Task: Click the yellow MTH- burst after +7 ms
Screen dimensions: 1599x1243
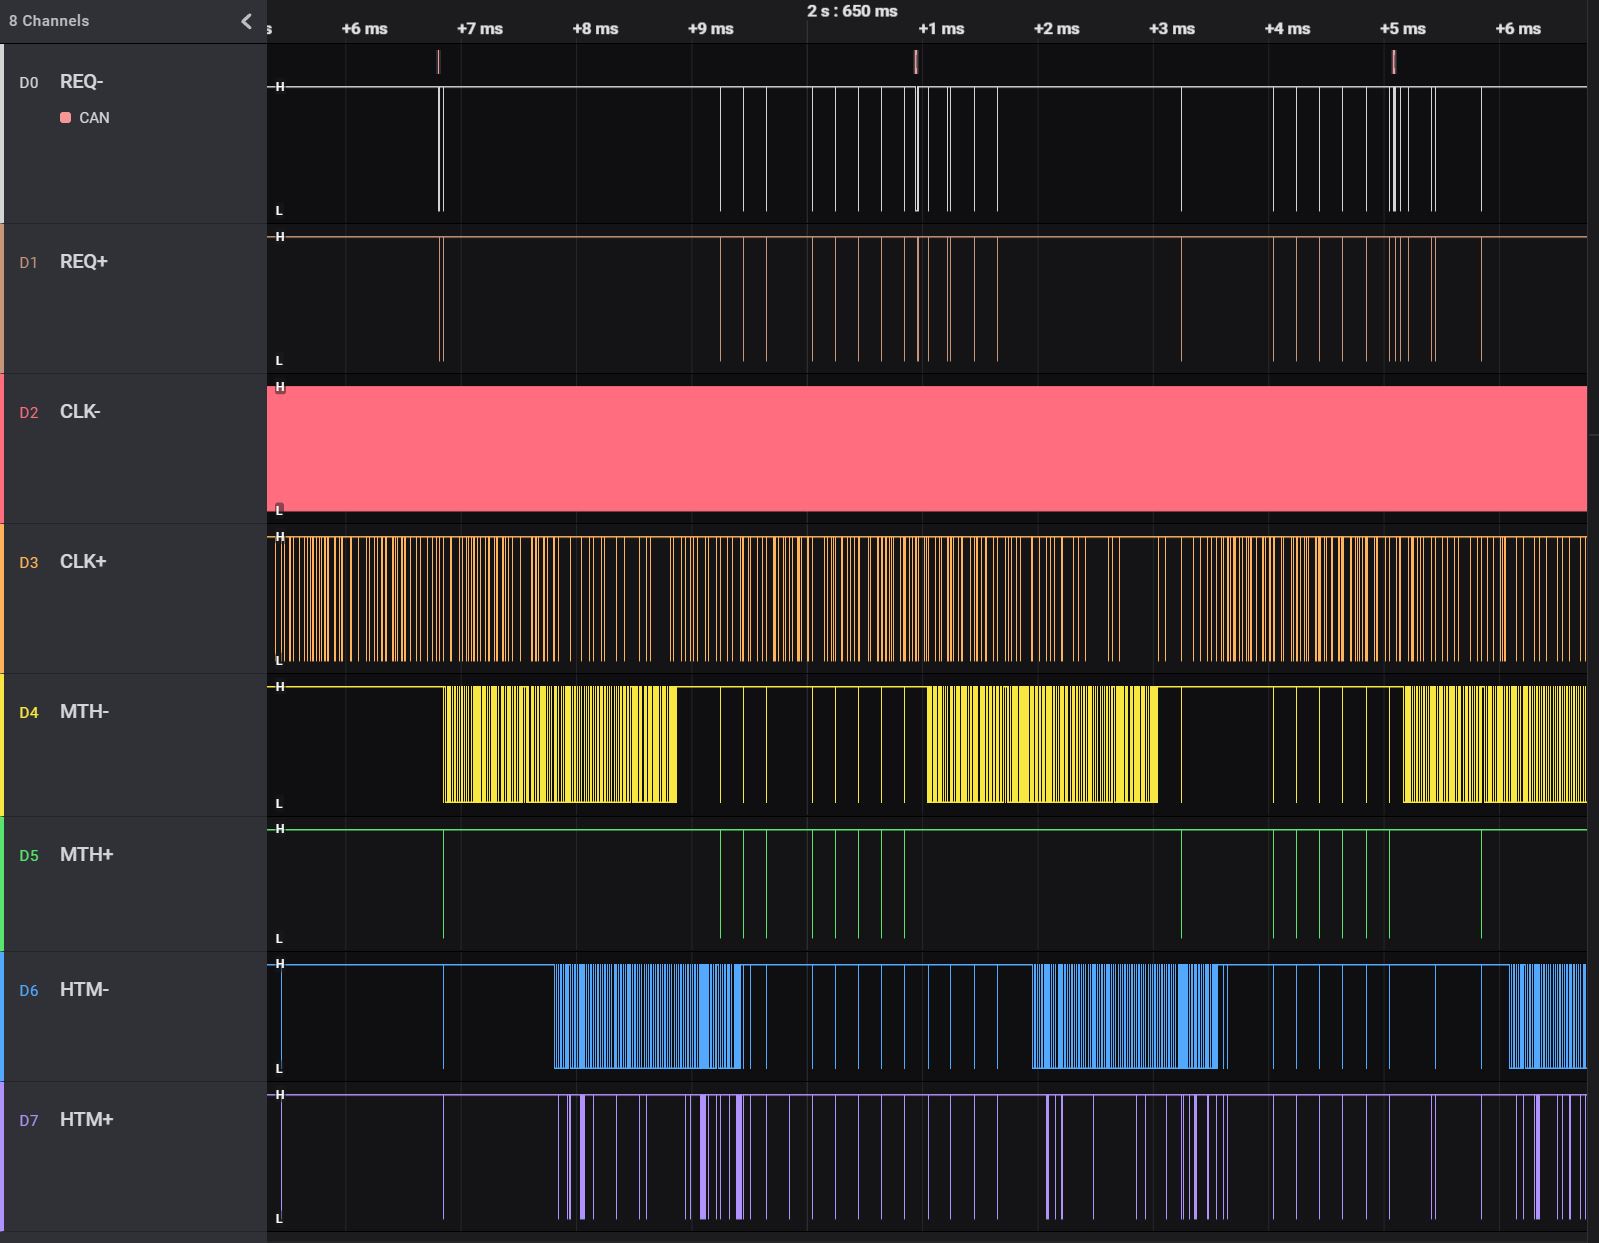Action: point(560,745)
